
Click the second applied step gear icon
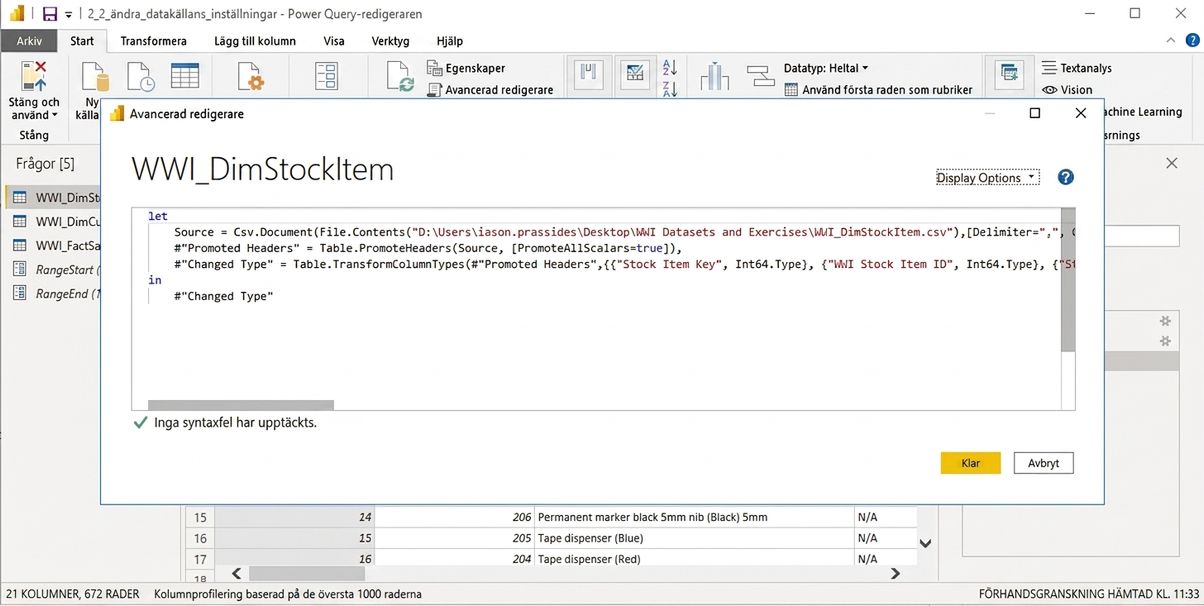pyautogui.click(x=1164, y=341)
